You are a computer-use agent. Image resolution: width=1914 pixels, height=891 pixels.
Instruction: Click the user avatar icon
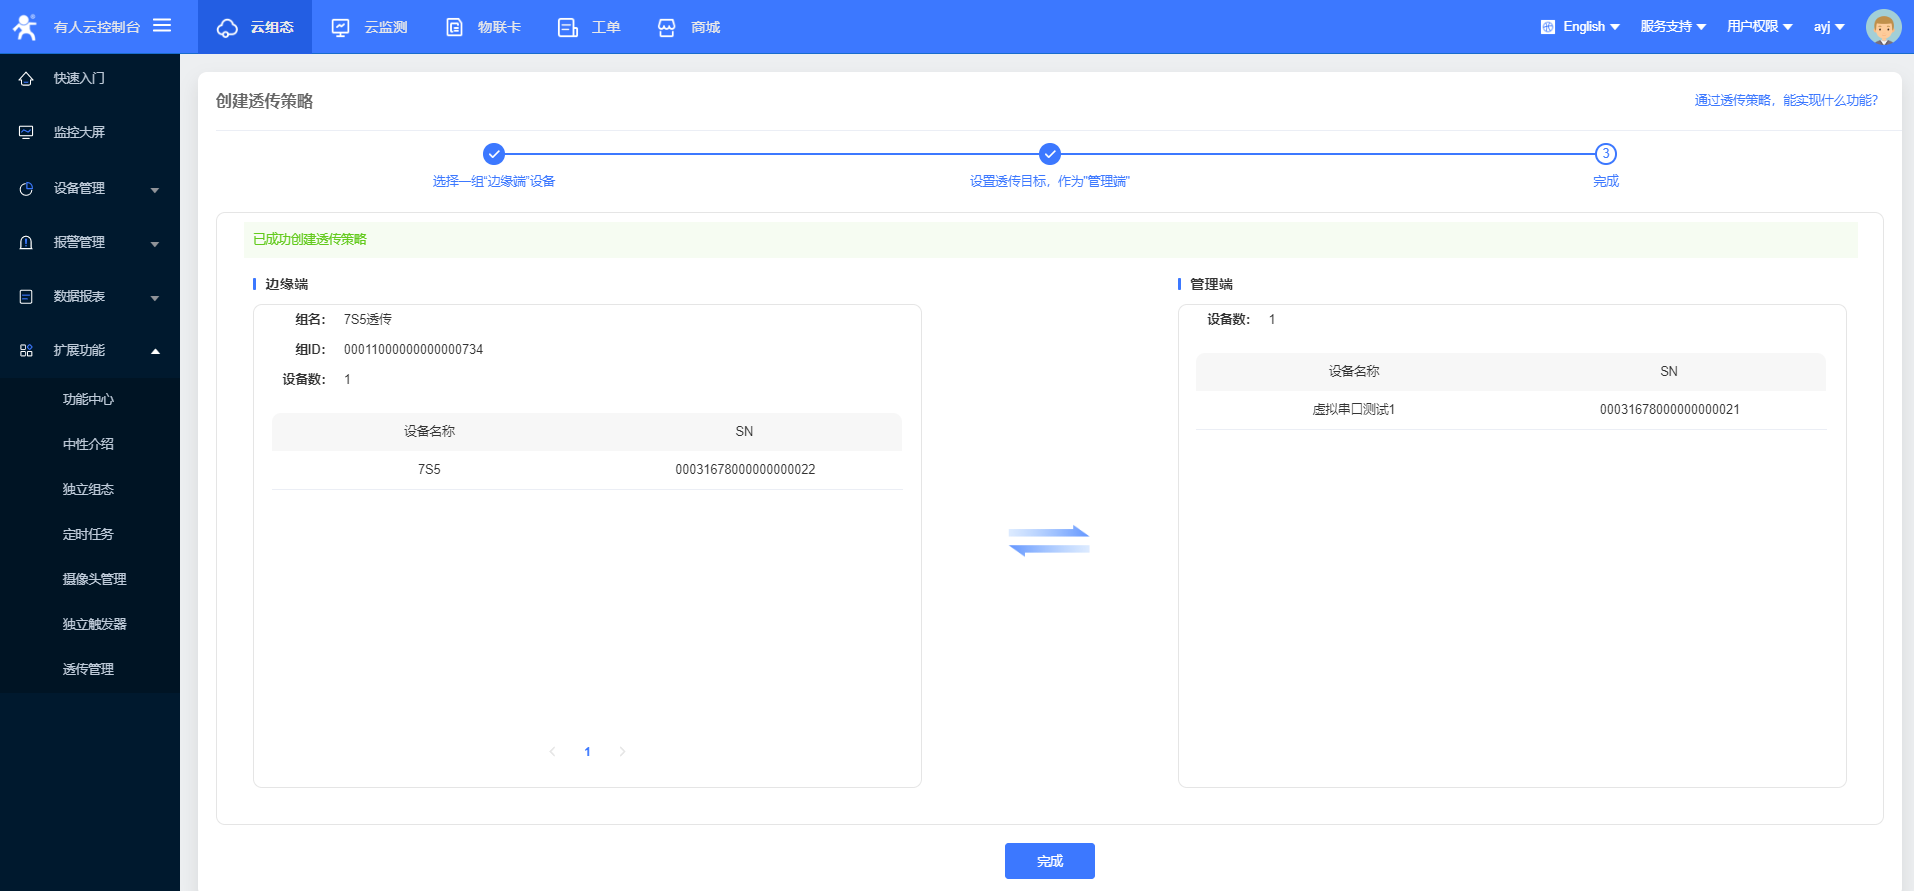tap(1883, 27)
